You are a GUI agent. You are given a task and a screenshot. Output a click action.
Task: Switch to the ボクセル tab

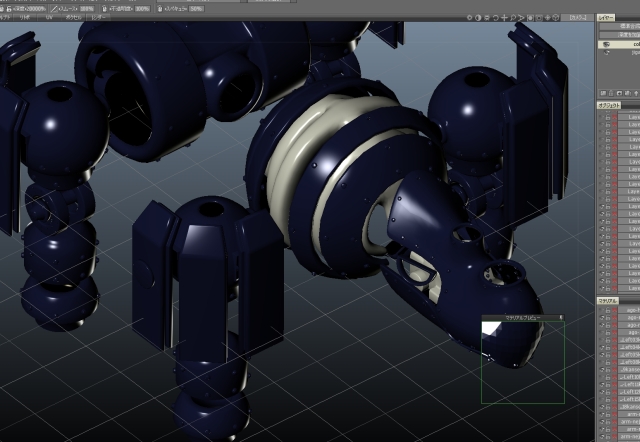point(74,18)
